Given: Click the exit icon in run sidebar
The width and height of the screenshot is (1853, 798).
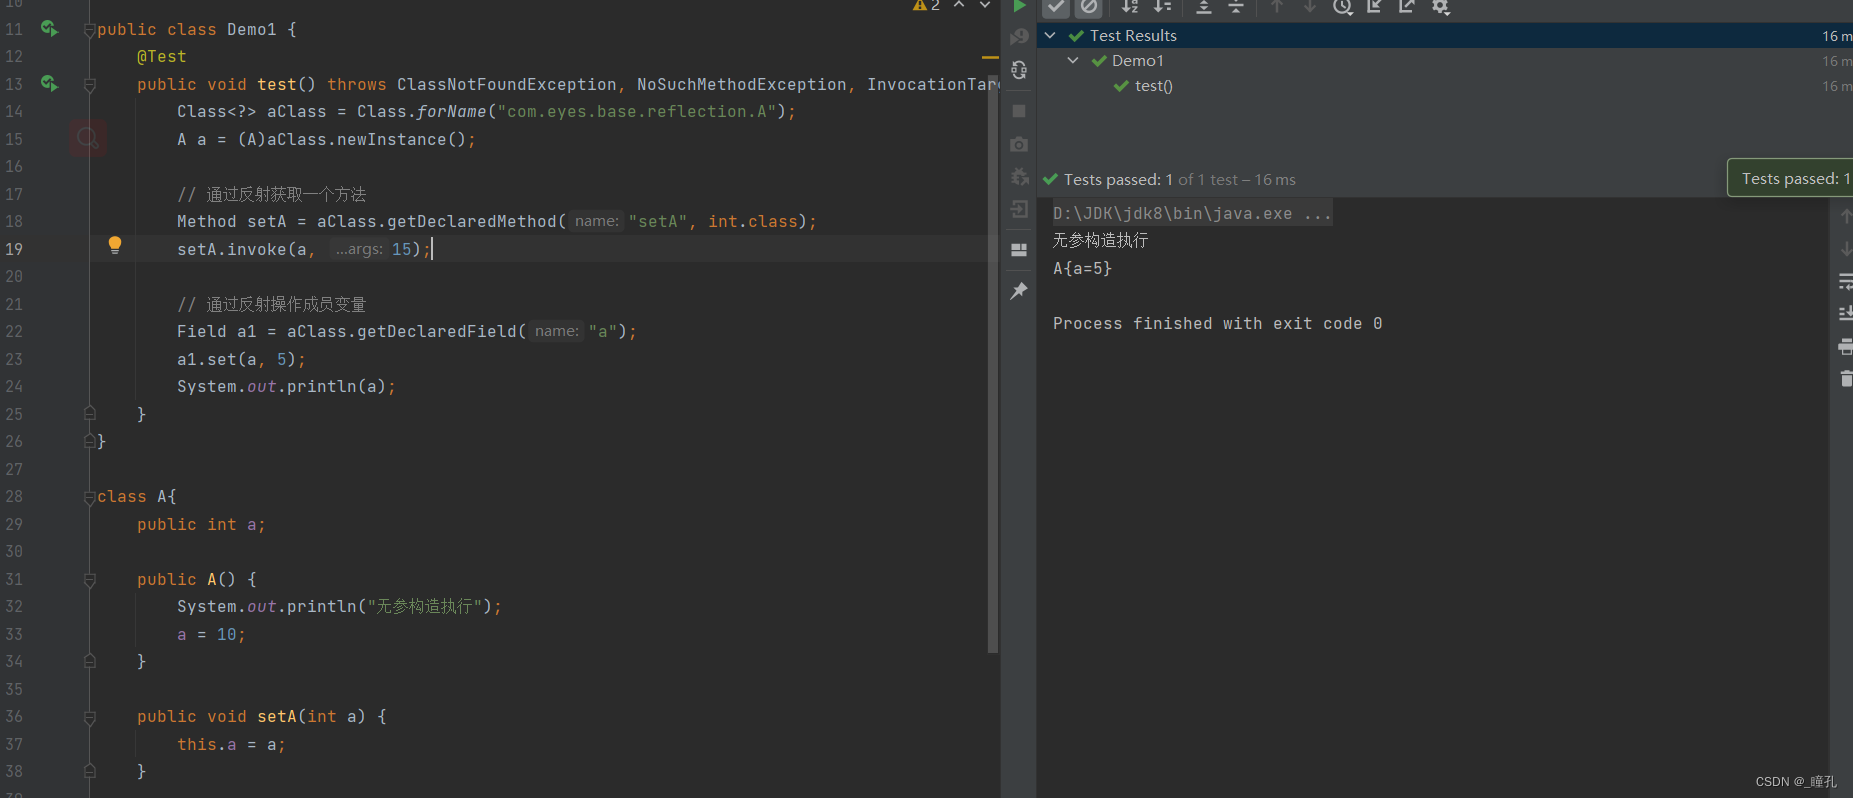Looking at the screenshot, I should [1019, 209].
